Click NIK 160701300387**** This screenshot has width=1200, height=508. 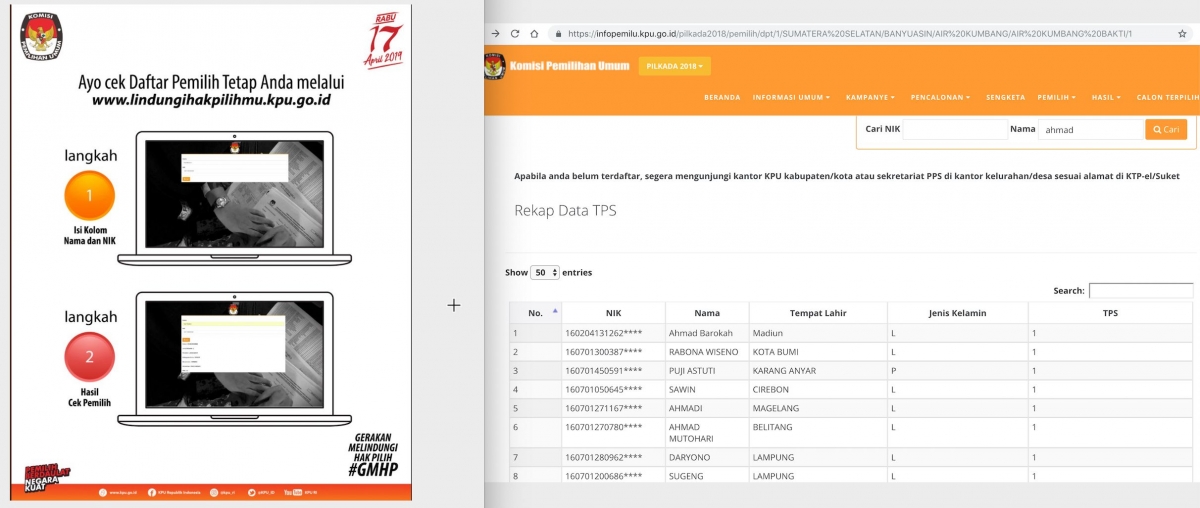[603, 352]
